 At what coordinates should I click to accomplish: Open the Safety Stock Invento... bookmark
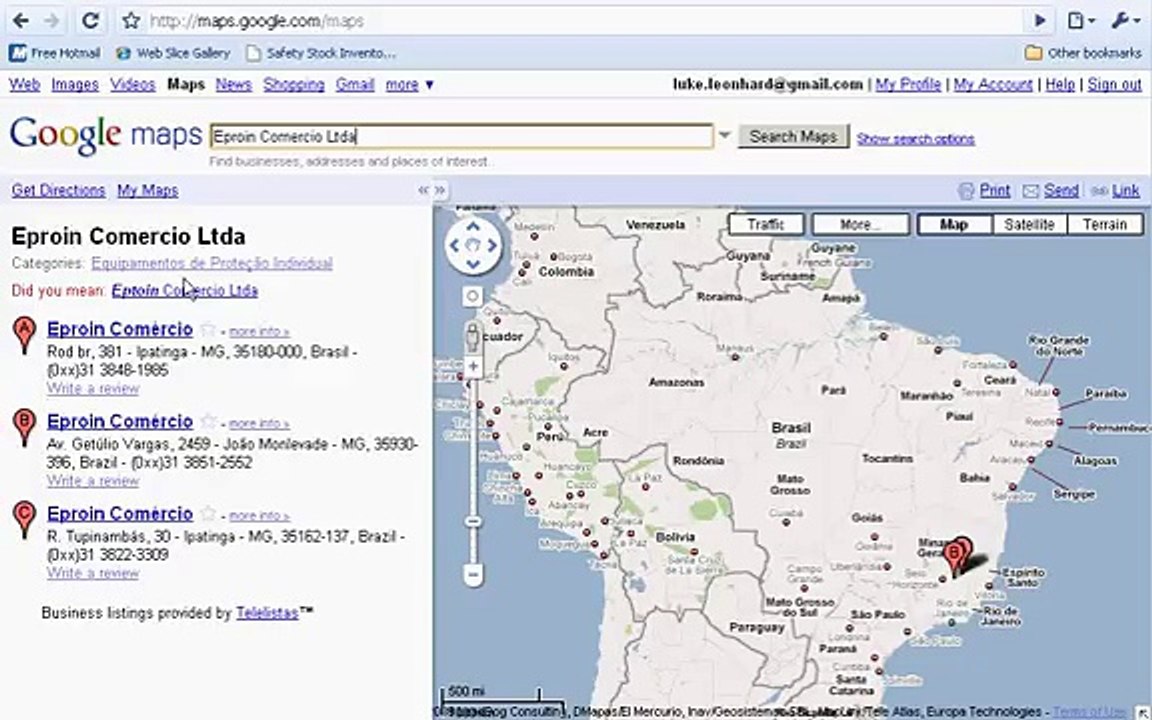pos(321,53)
